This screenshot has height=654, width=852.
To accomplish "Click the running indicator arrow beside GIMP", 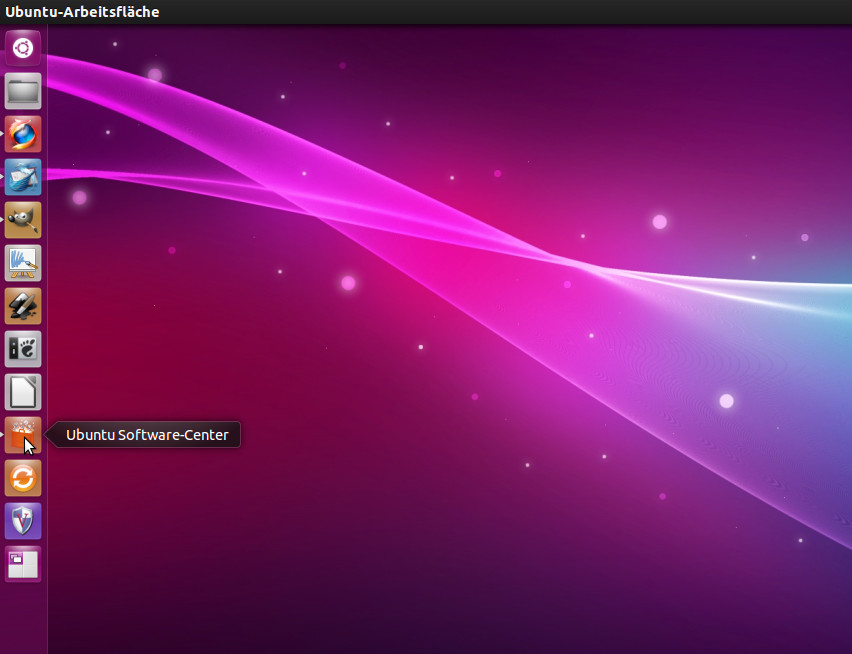I will (3, 220).
